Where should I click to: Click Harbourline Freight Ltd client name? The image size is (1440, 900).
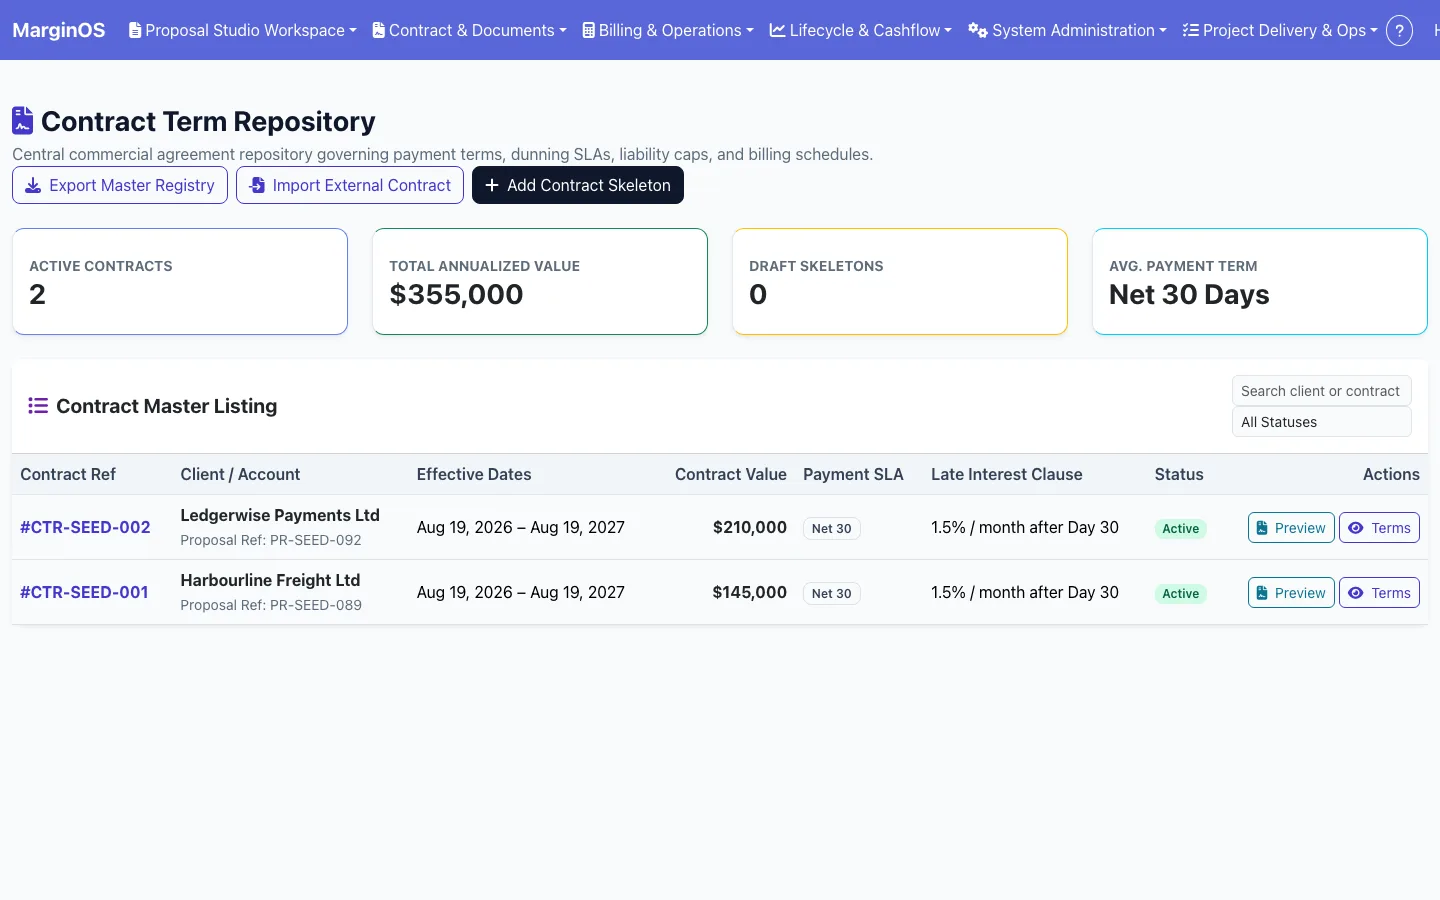pyautogui.click(x=270, y=580)
